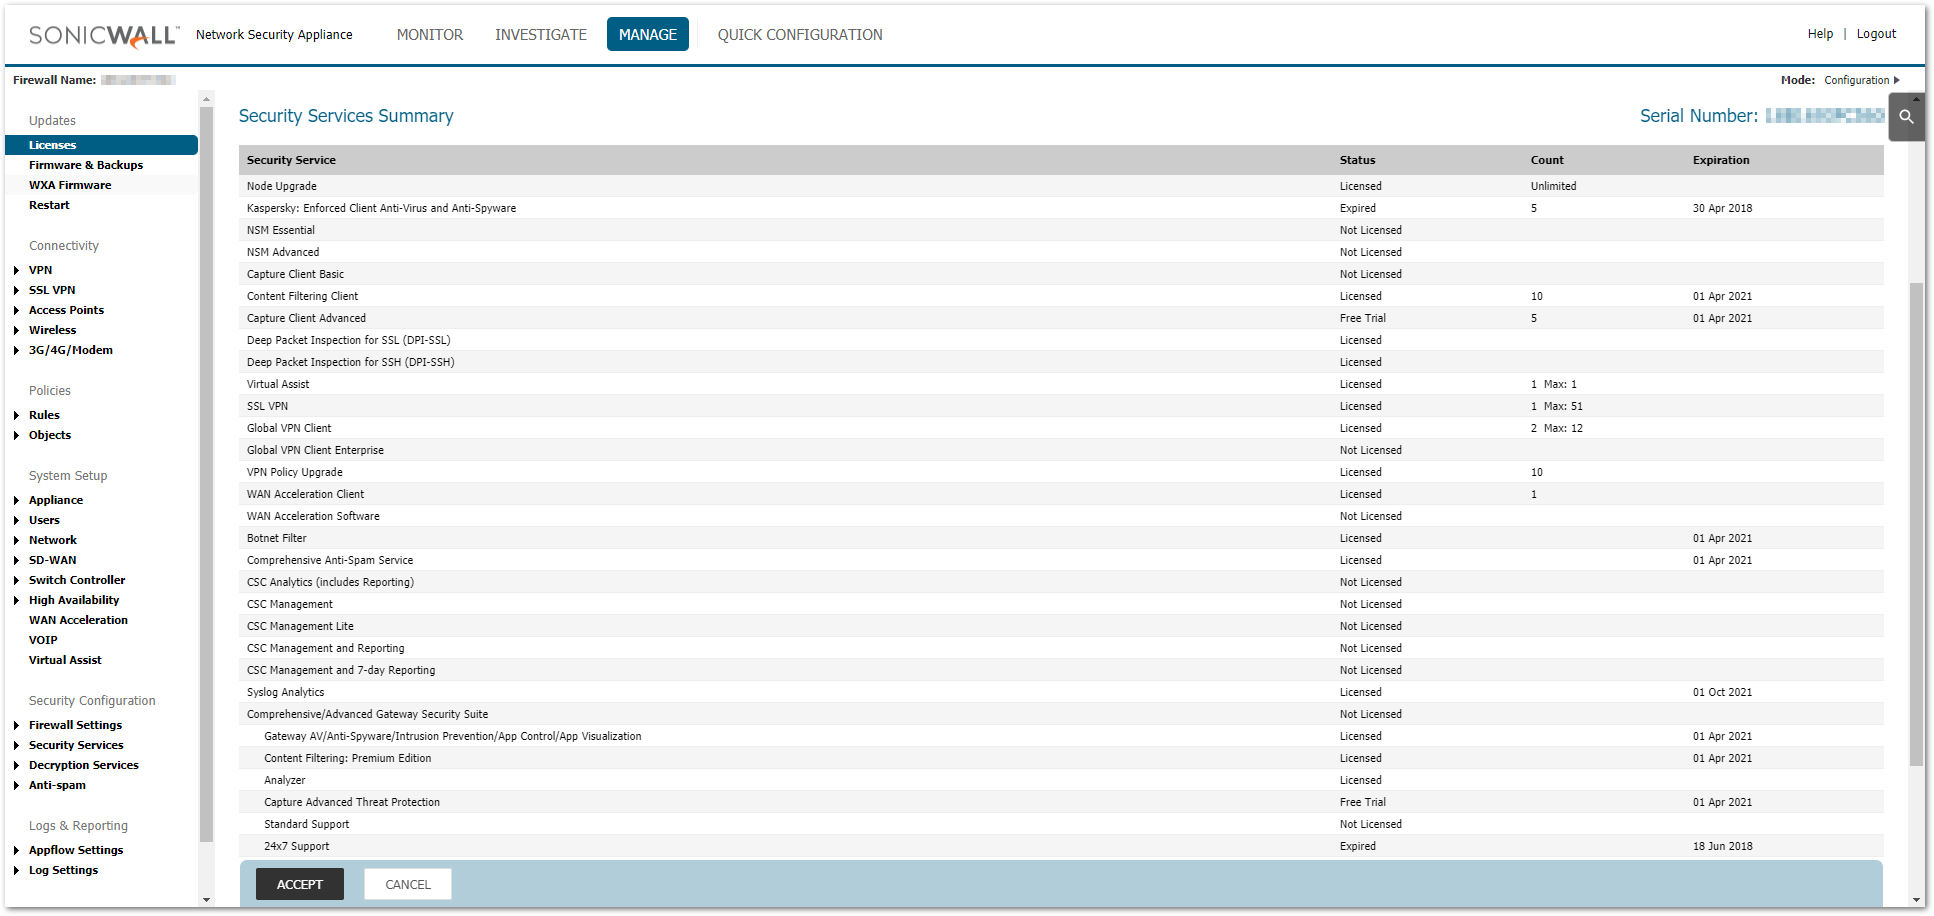Open the Restart page
Viewport: 1934px width, 916px height.
49,205
